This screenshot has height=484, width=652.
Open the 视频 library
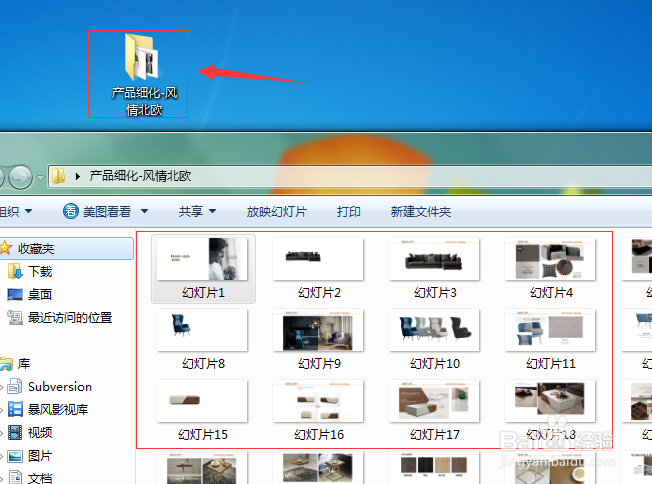click(x=40, y=432)
